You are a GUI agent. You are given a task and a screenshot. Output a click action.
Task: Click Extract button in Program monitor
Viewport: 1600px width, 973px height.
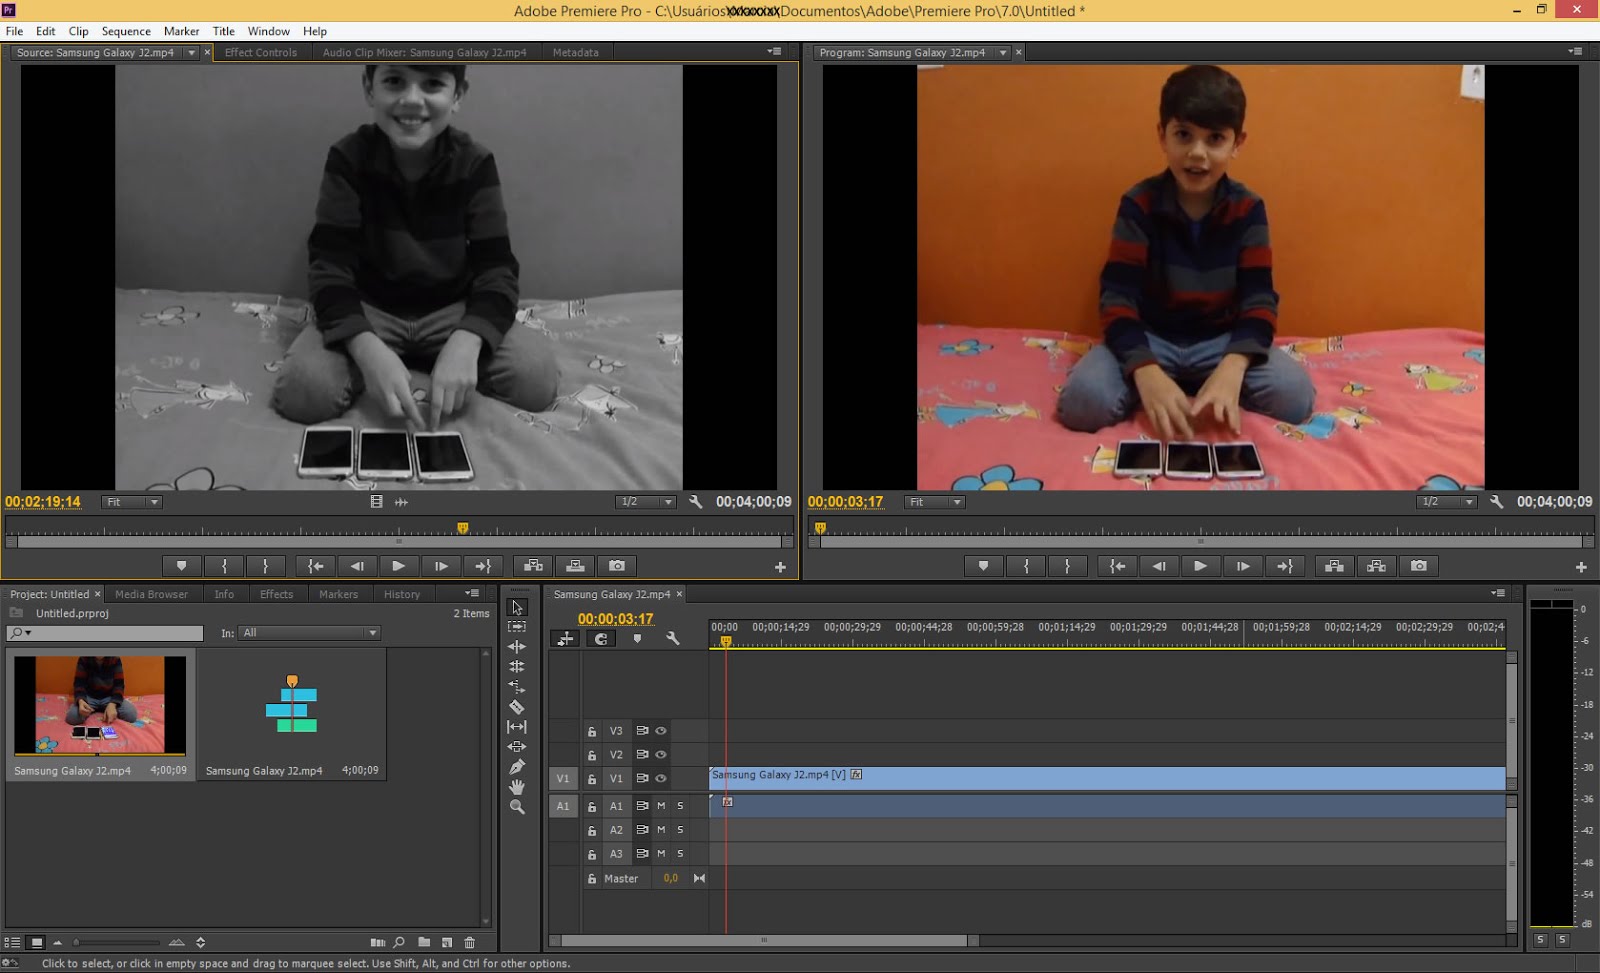pos(1377,566)
